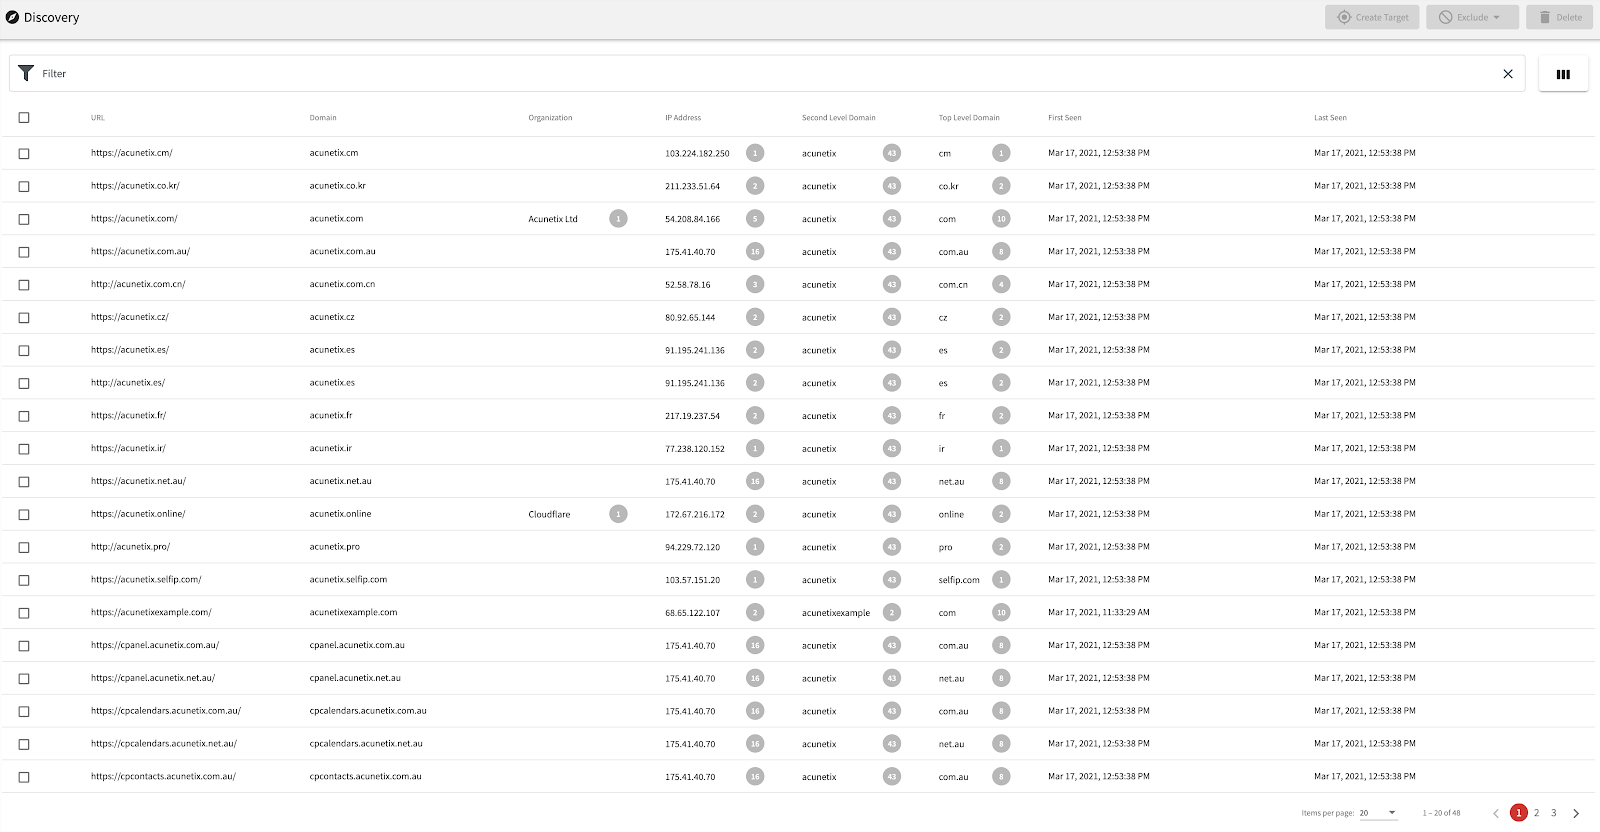
Task: Click the URL https://acunetix.ir/
Action: pos(128,448)
